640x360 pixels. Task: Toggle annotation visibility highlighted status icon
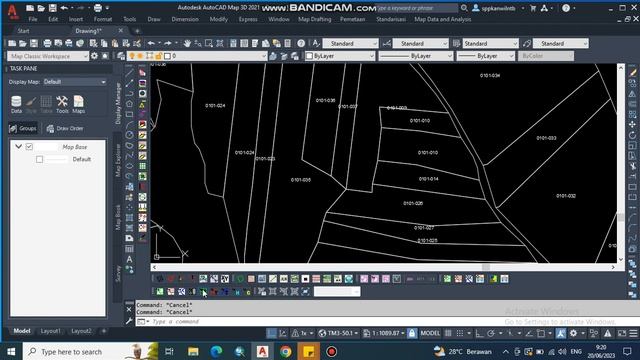[x=561, y=333]
